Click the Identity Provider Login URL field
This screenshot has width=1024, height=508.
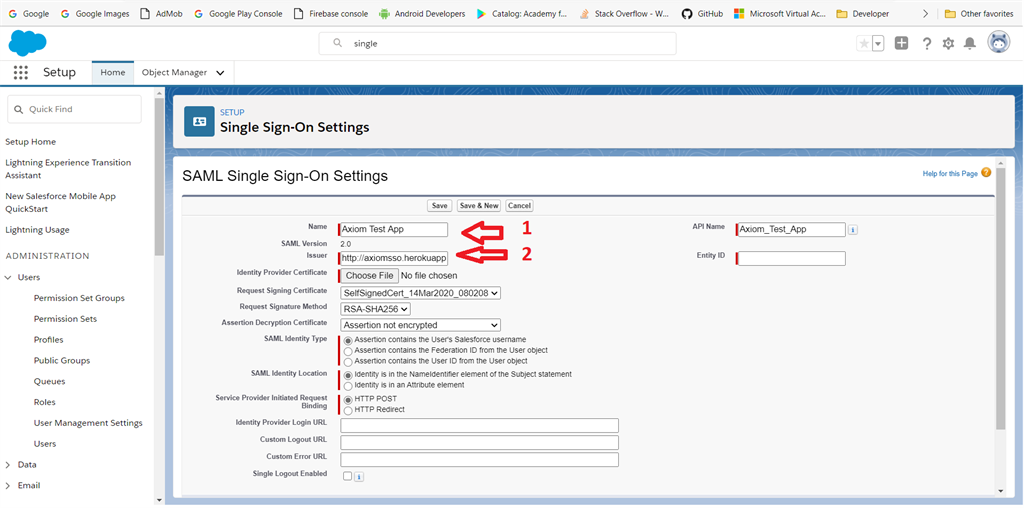tap(479, 426)
